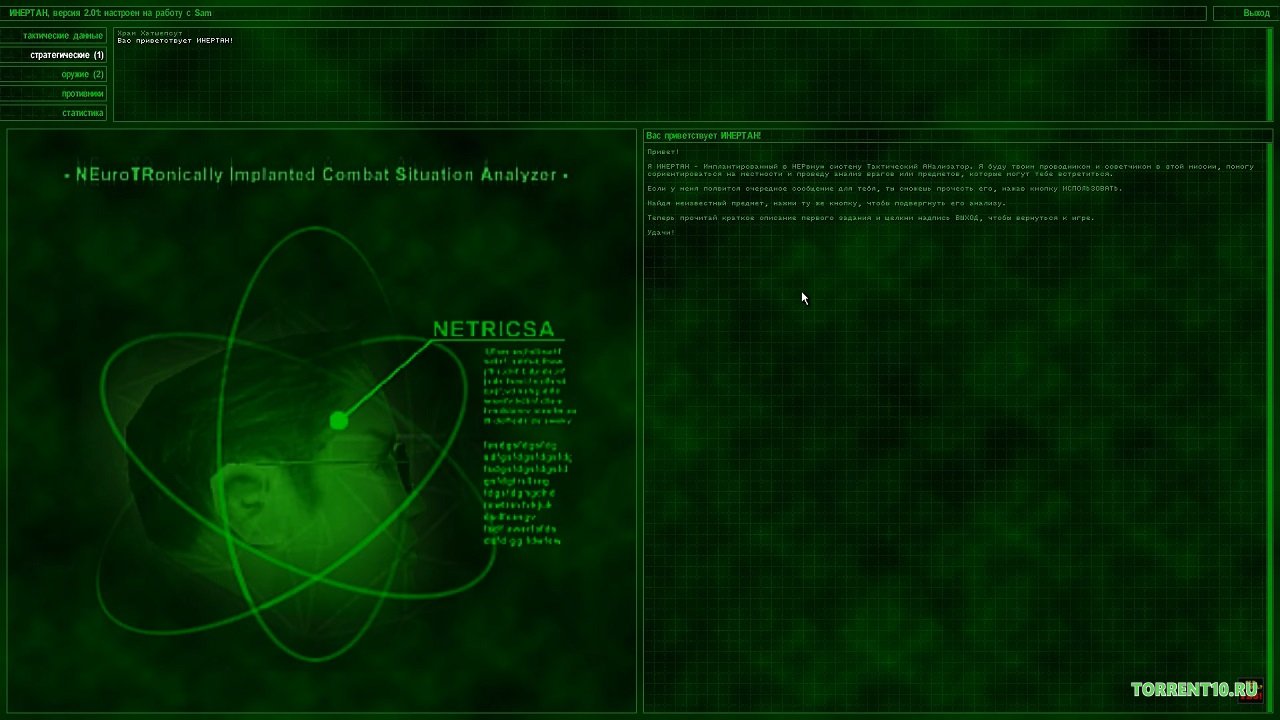
Task: Click the paragraph mentioning ИСПОЛЬЗОВАТЬ button
Action: click(870, 188)
